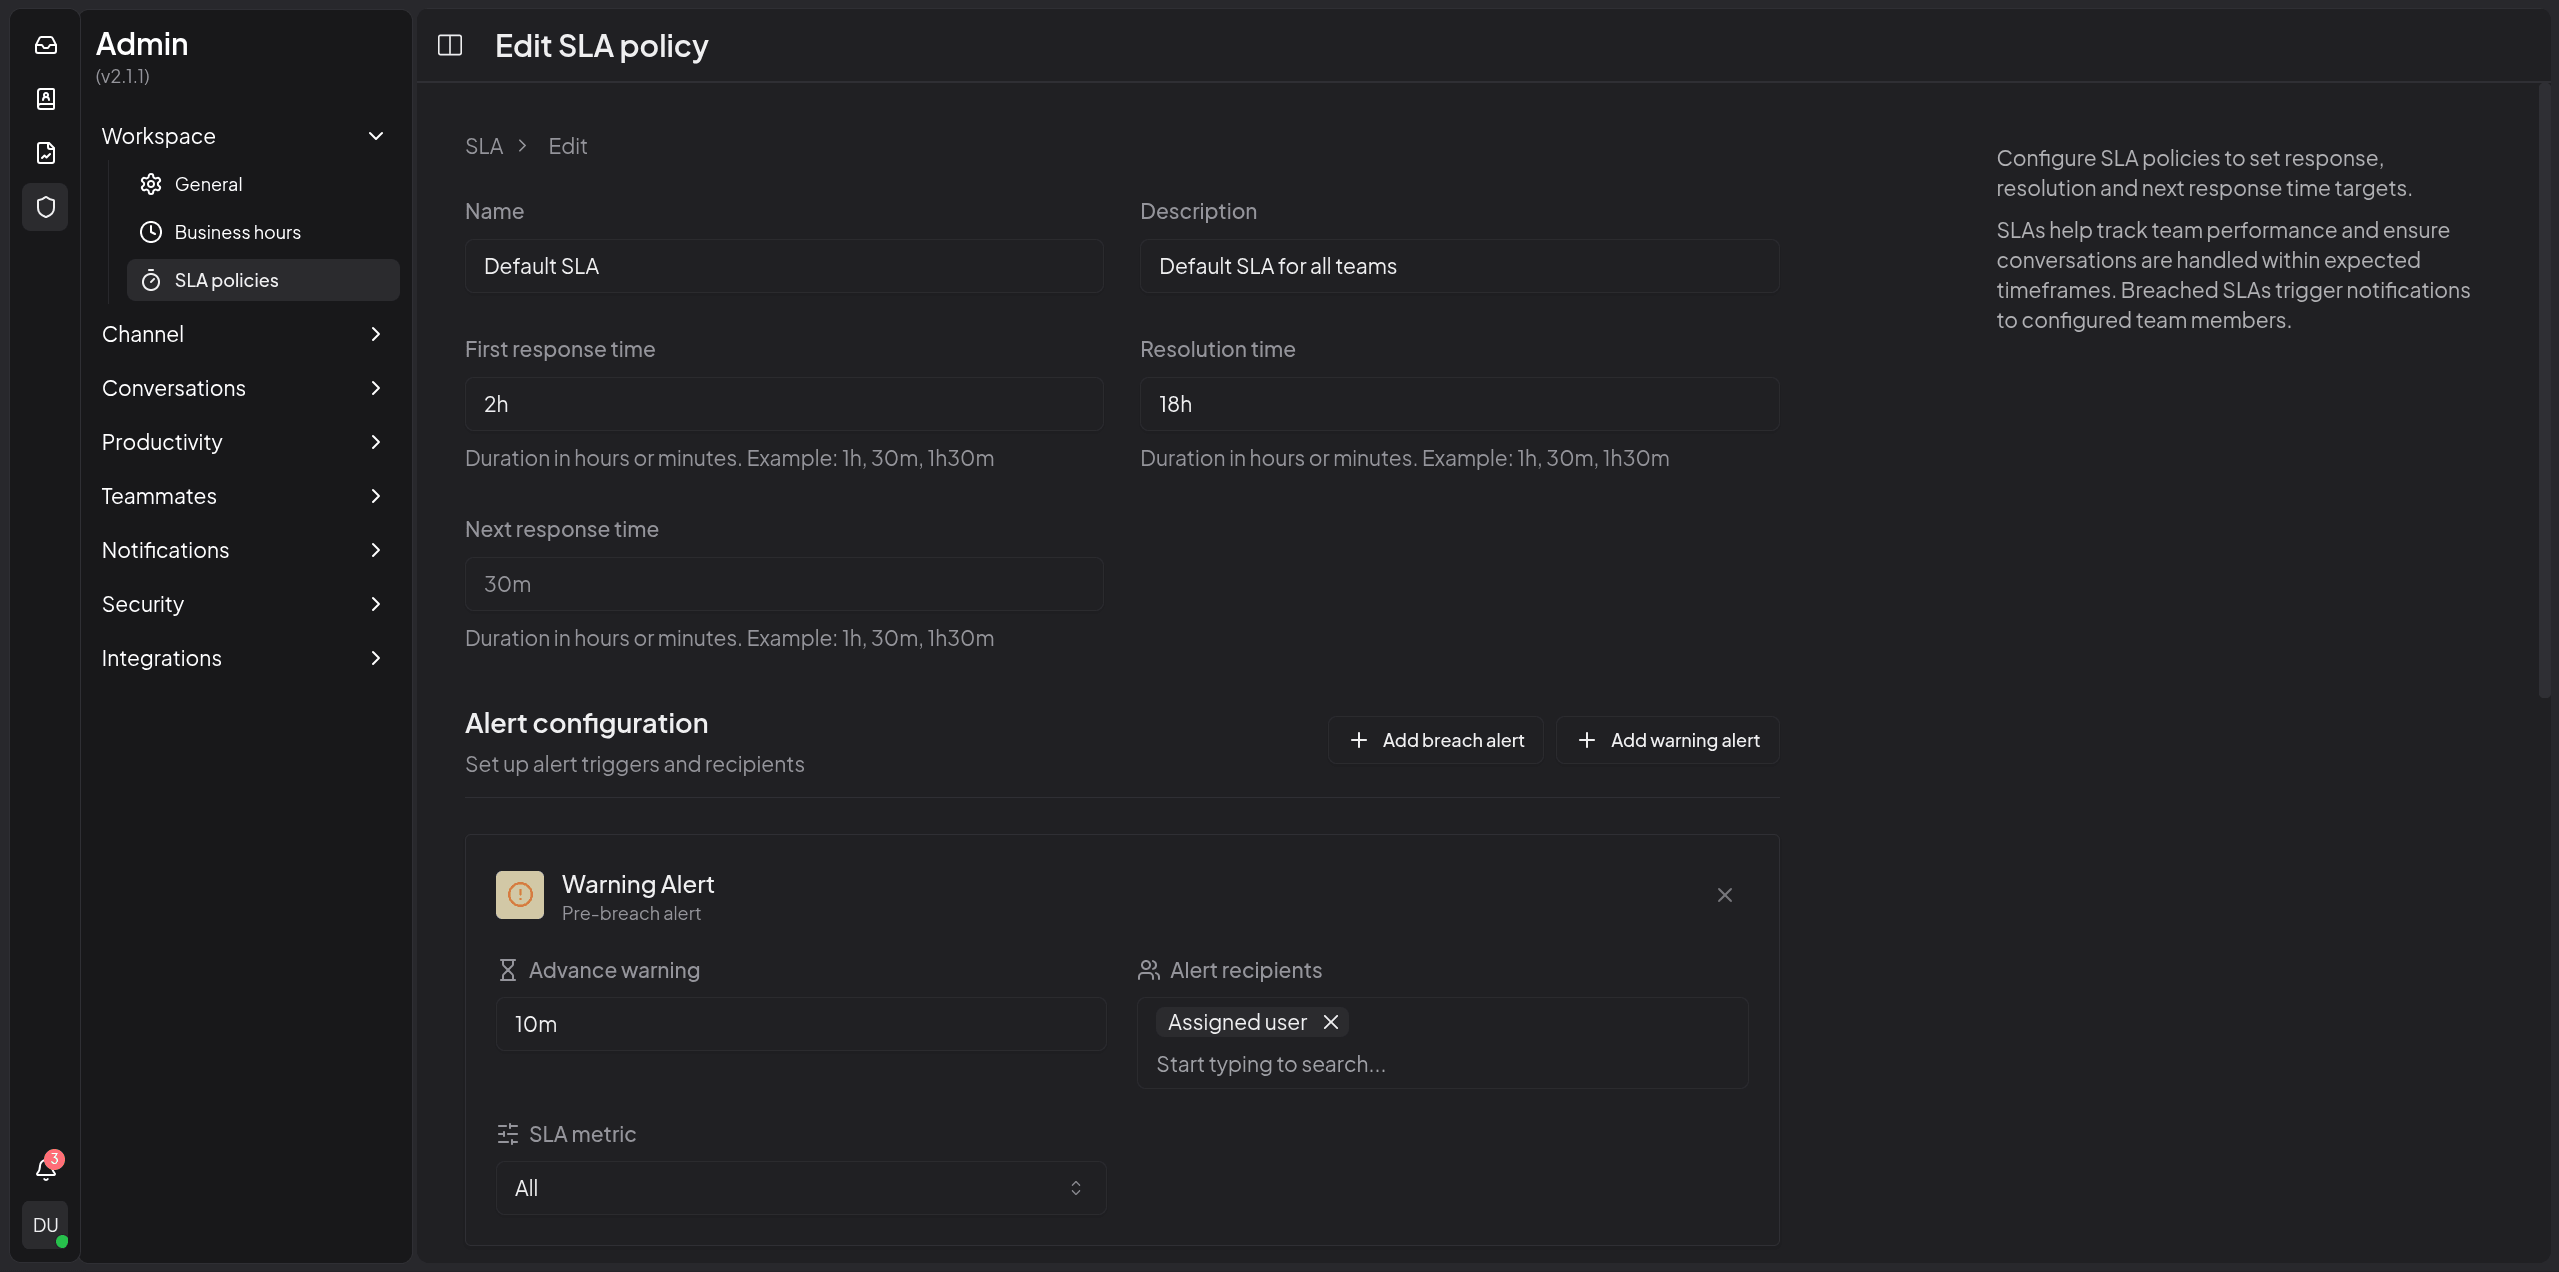Toggle the sidebar panel icon
The height and width of the screenshot is (1272, 2559).
click(450, 45)
